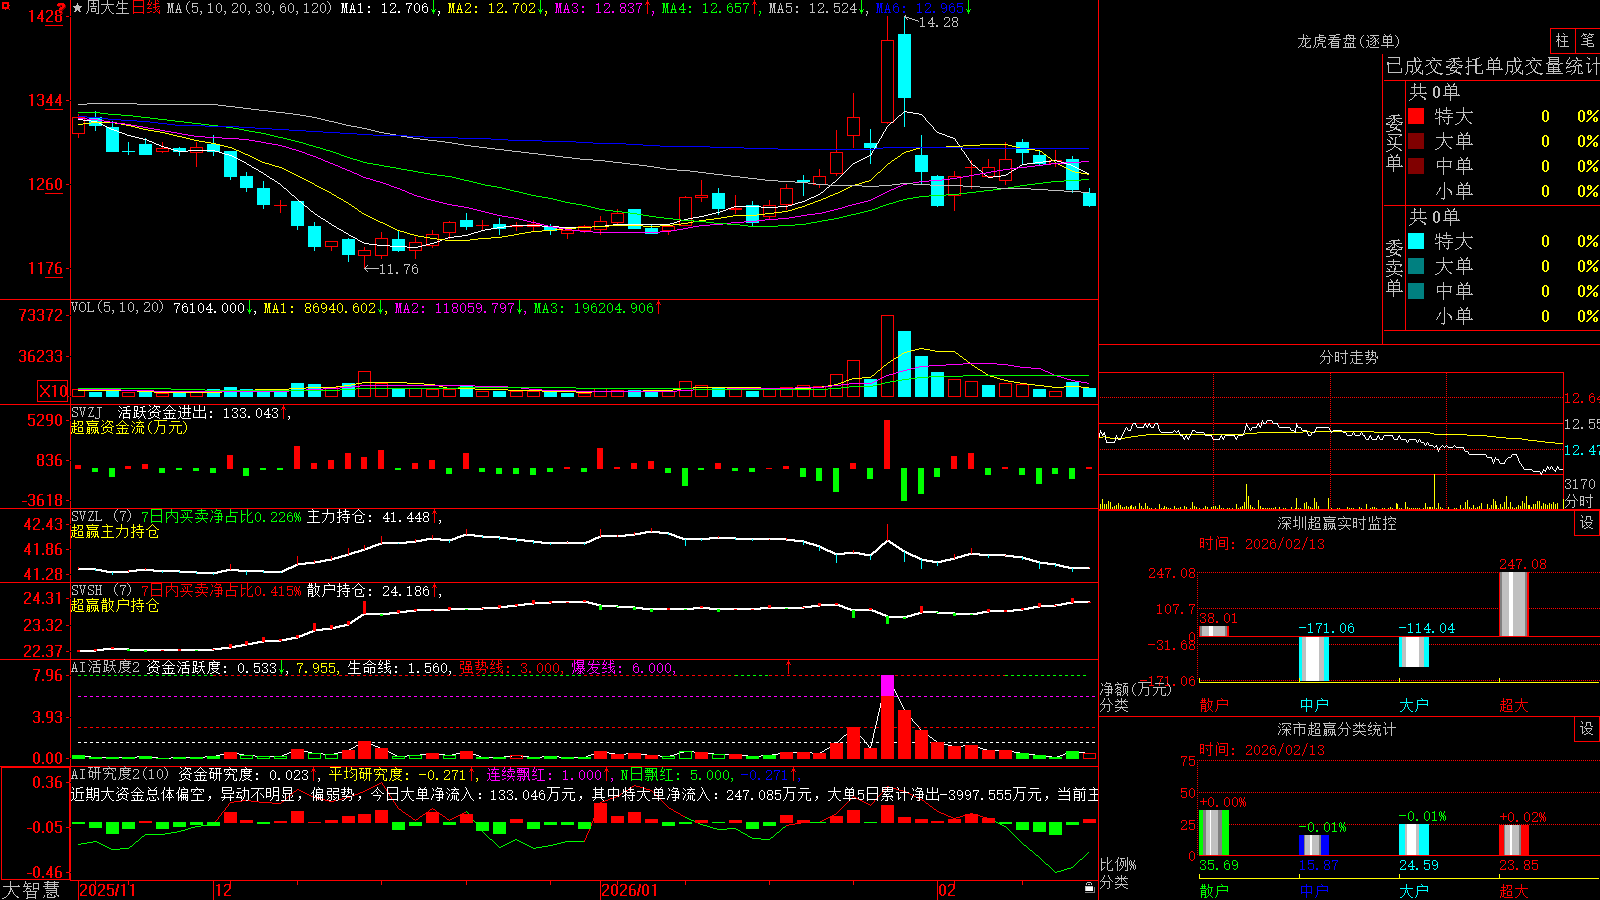Click the star icon before 周大生
This screenshot has height=900, width=1600.
click(x=78, y=8)
